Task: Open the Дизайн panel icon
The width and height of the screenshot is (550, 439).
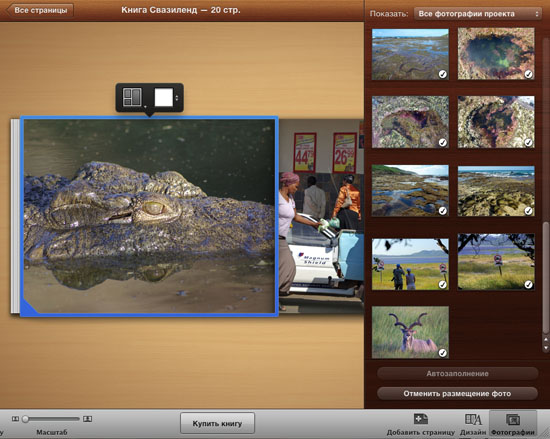Action: click(x=473, y=419)
